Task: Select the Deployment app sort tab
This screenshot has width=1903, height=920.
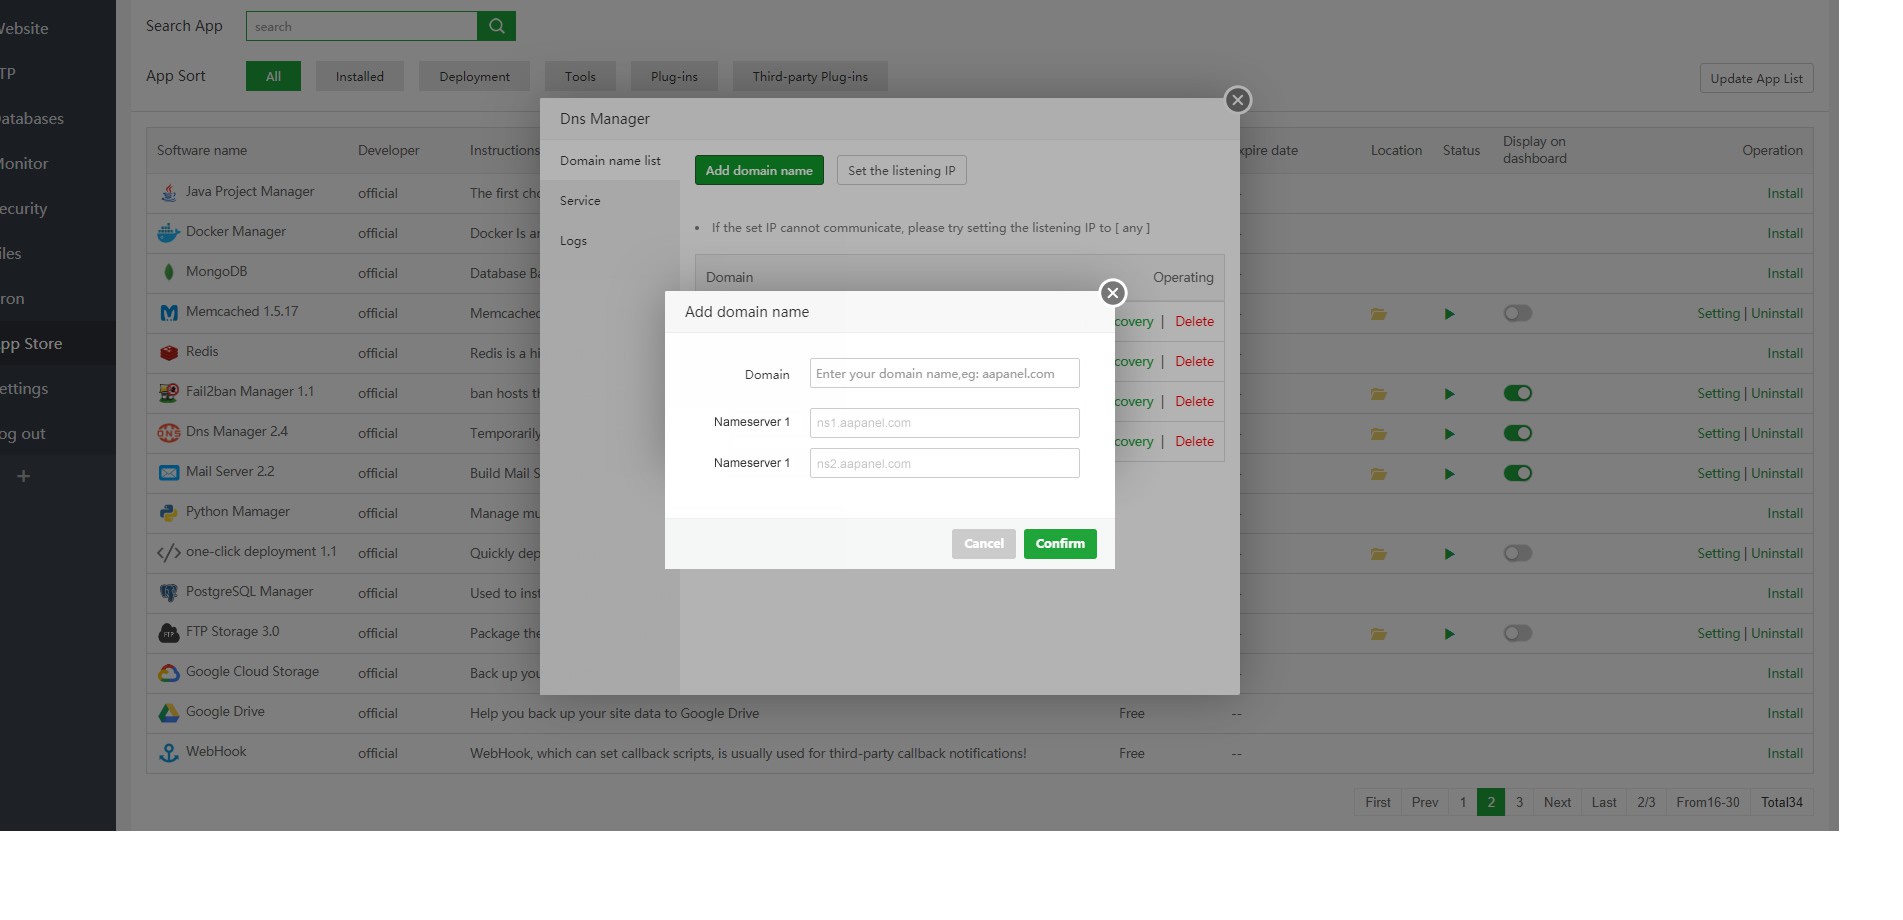Action: (x=474, y=77)
